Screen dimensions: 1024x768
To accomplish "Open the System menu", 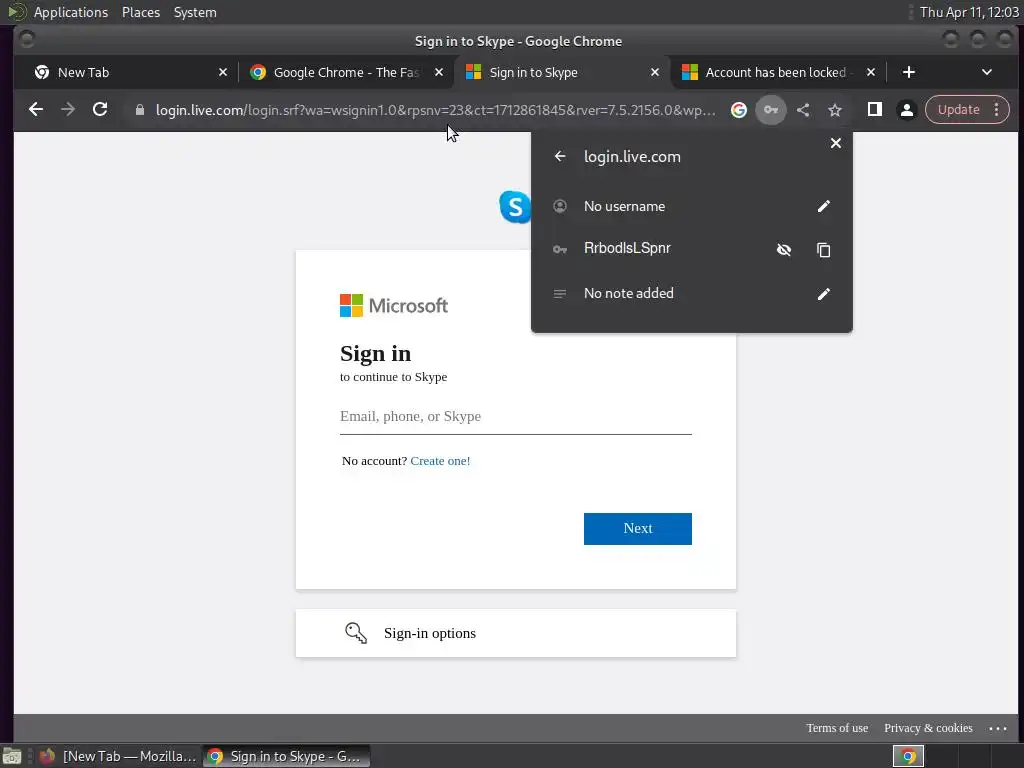I will click(195, 12).
